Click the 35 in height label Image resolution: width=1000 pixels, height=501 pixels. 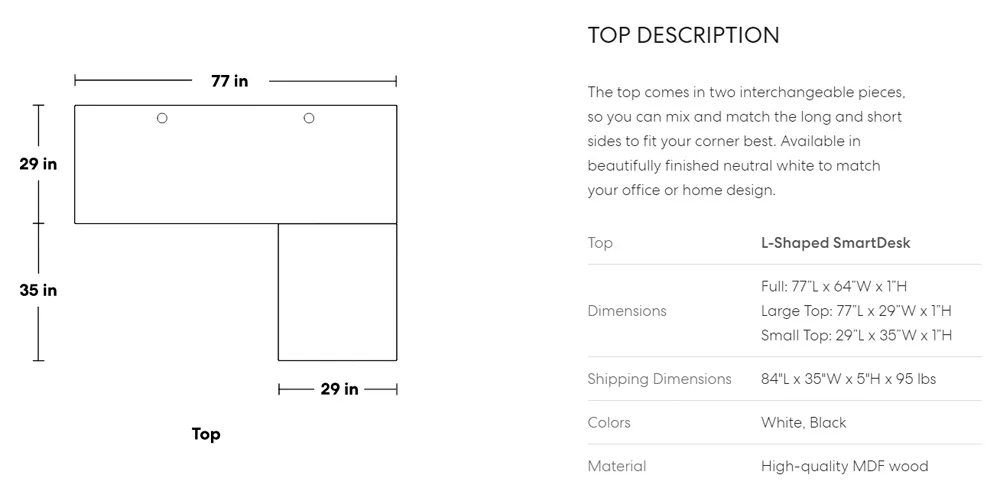tap(38, 290)
